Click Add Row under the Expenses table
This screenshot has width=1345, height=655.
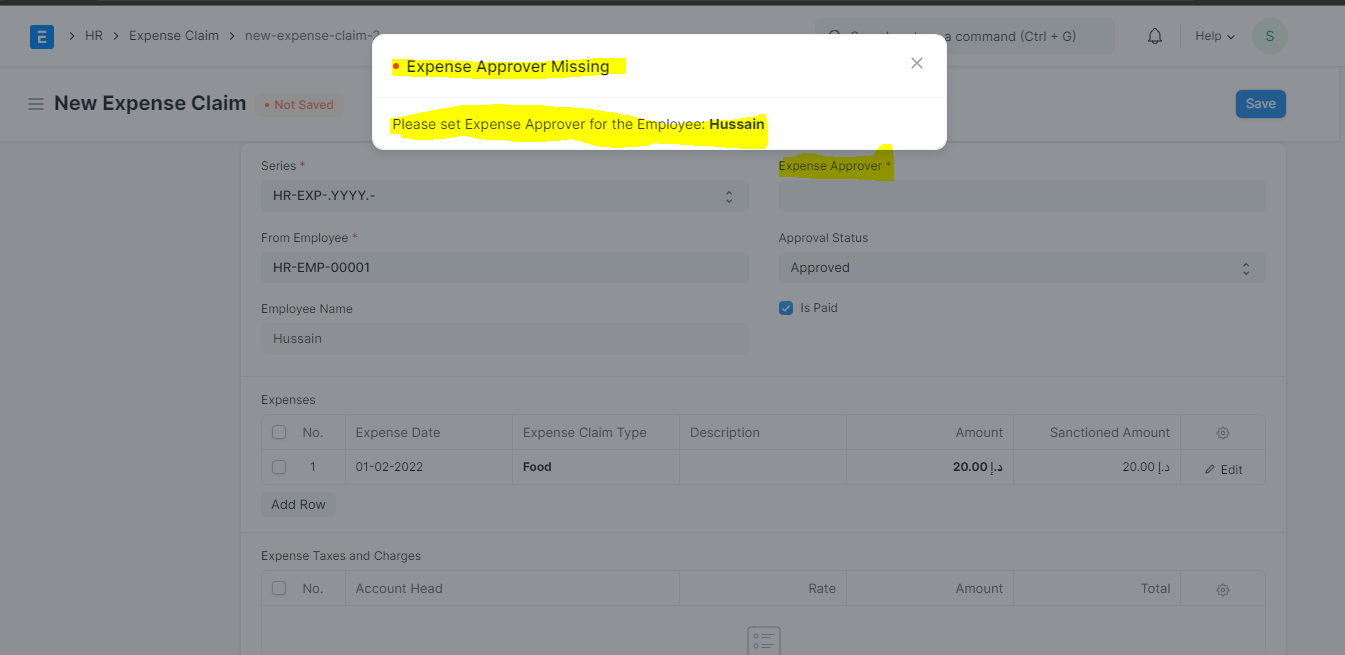coord(297,504)
